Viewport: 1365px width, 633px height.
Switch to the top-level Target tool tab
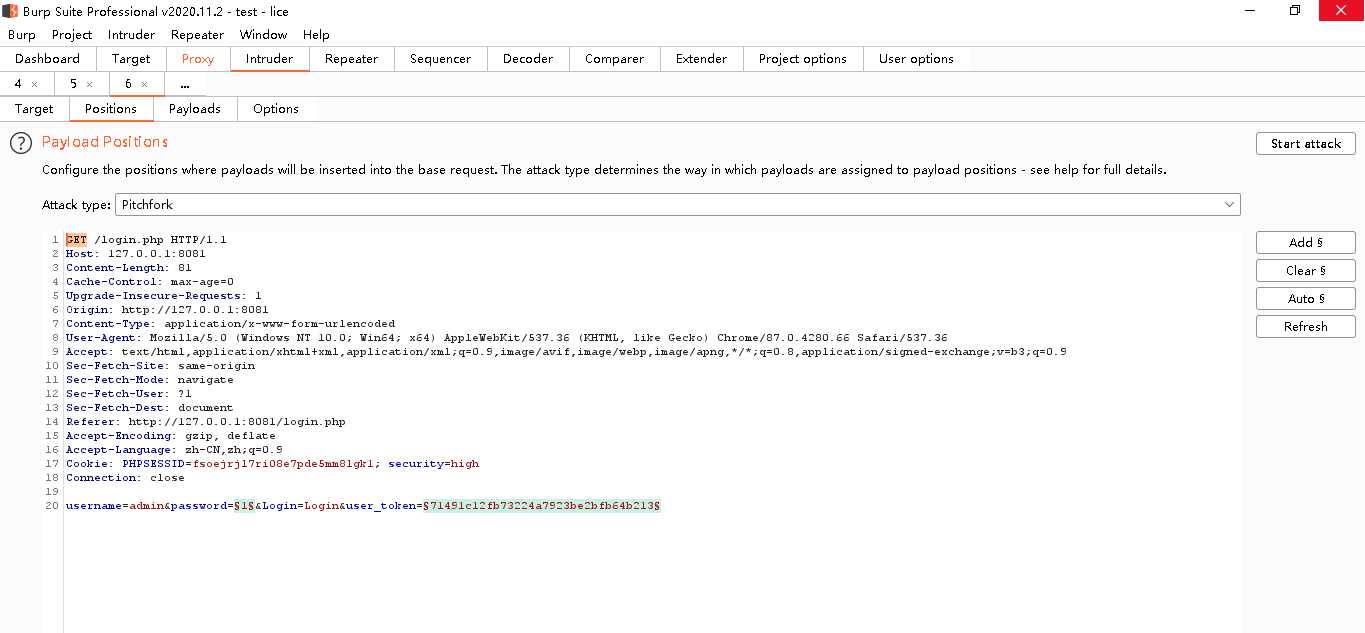131,59
